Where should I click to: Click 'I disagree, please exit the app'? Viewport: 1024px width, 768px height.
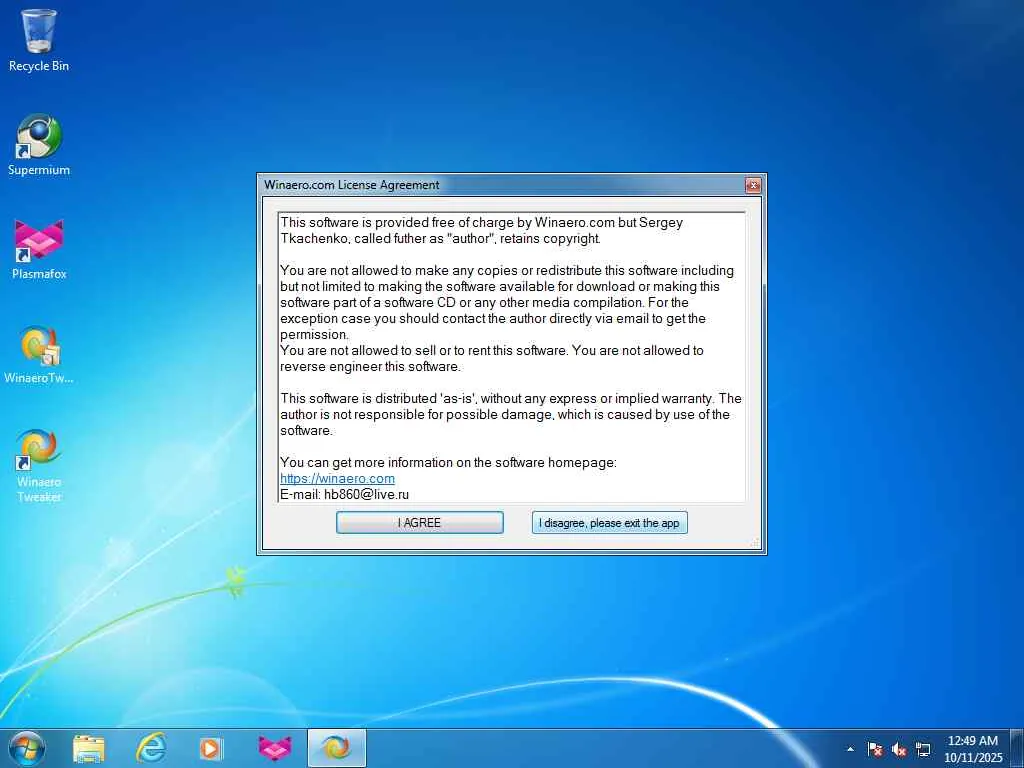(609, 522)
